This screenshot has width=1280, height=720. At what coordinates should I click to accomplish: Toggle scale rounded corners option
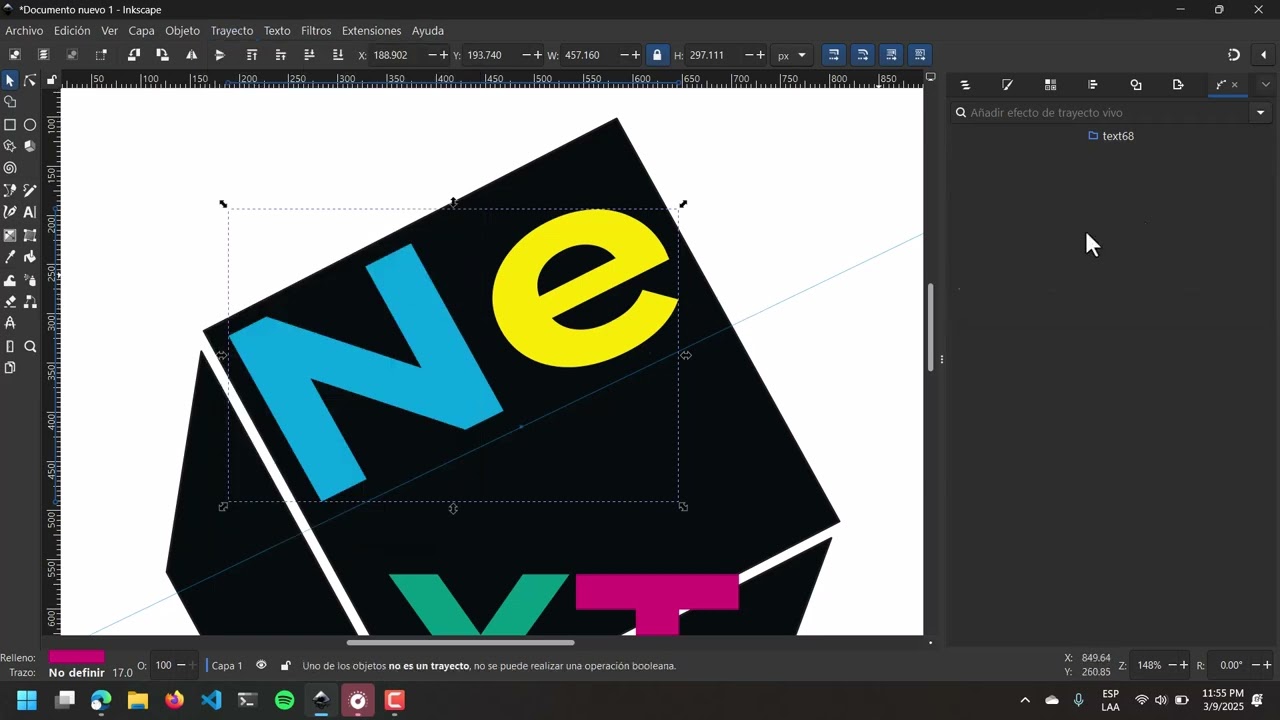point(862,55)
